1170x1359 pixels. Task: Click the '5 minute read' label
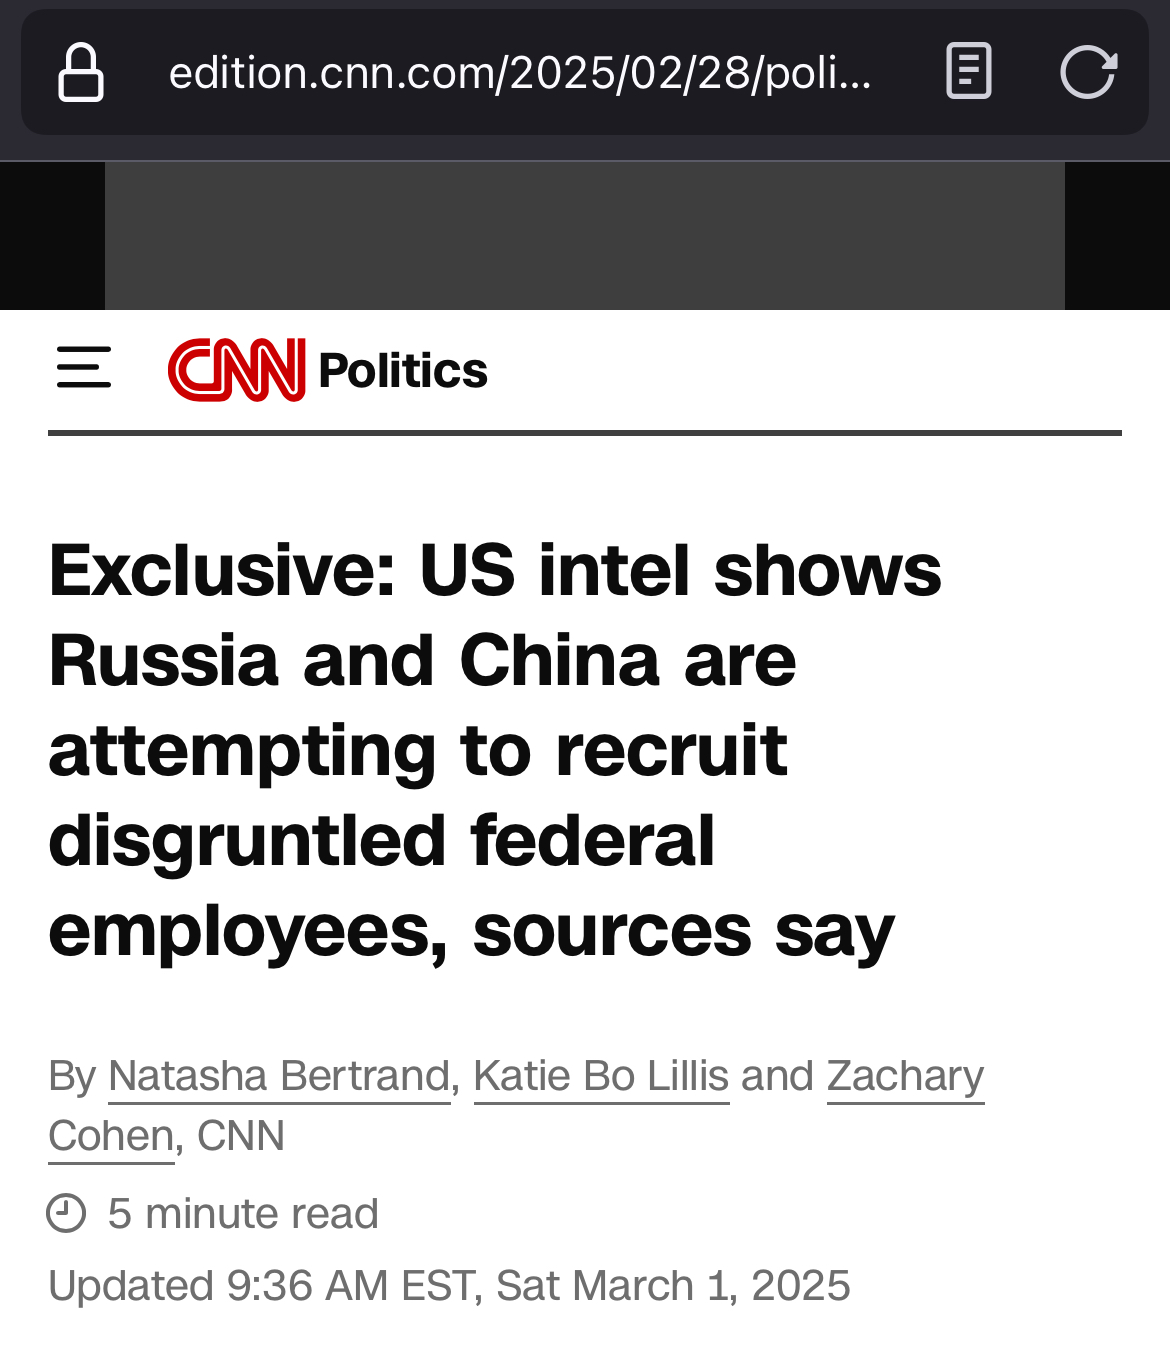point(243,1213)
